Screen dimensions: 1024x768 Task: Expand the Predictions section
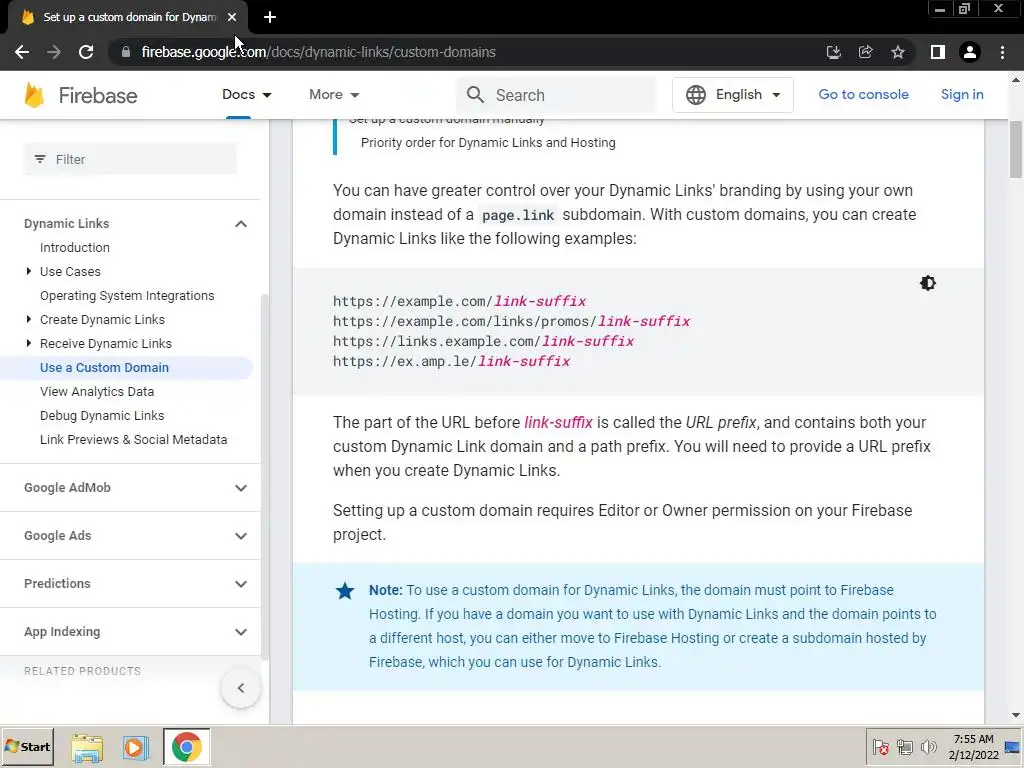click(241, 584)
